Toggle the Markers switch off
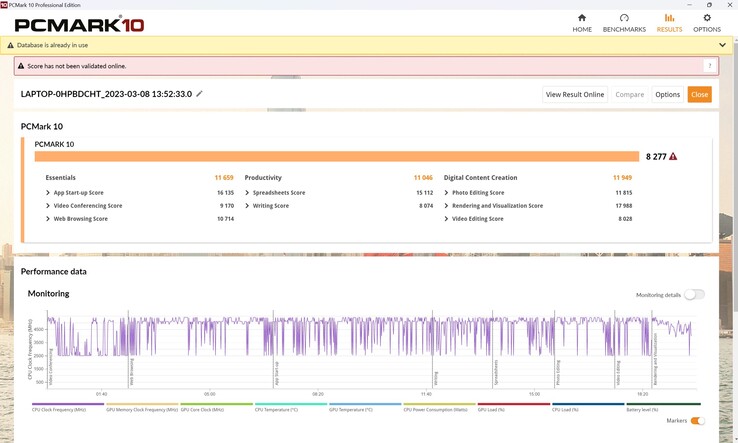This screenshot has height=443, width=738. (698, 420)
